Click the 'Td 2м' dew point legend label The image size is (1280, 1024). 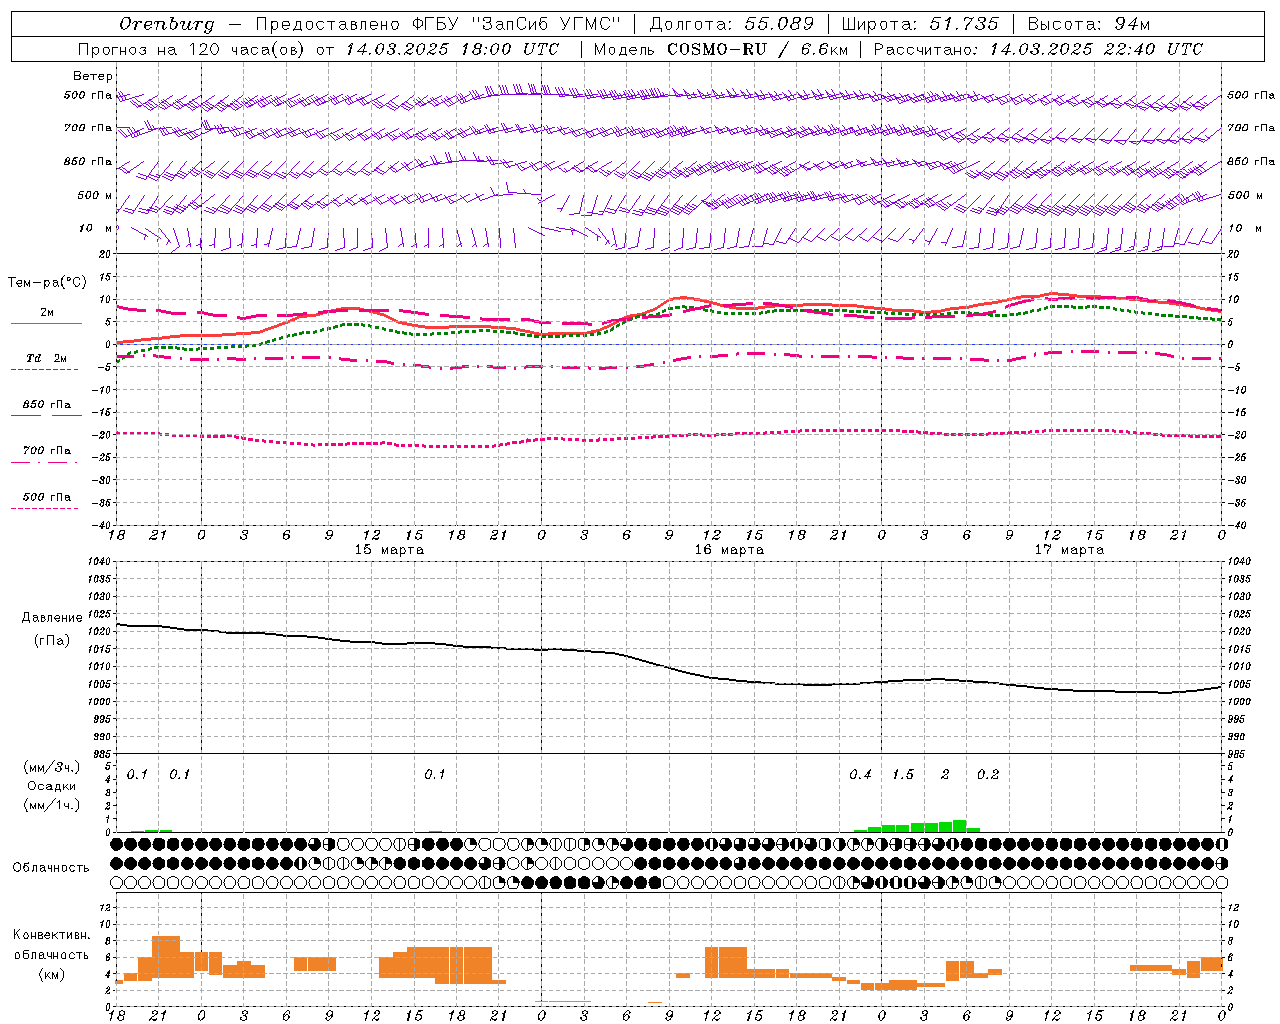tap(47, 358)
